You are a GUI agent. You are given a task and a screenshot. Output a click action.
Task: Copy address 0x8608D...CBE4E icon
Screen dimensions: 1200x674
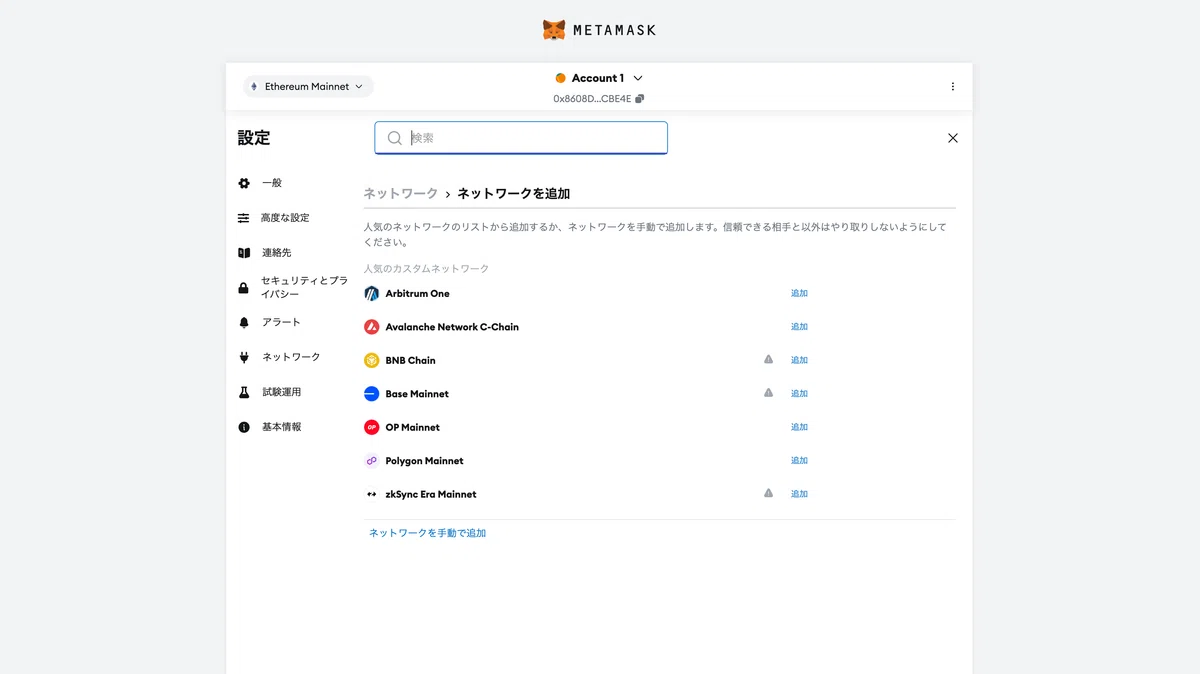pyautogui.click(x=640, y=99)
